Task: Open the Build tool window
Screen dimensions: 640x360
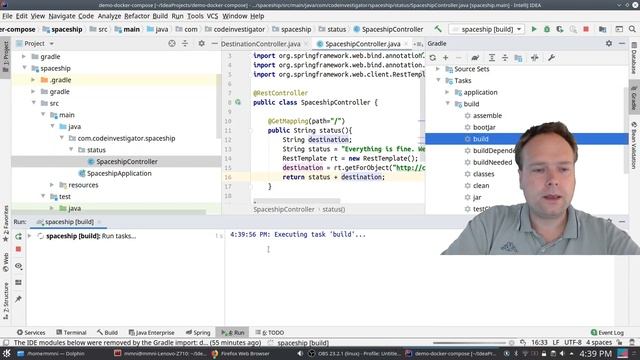Action: click(107, 333)
